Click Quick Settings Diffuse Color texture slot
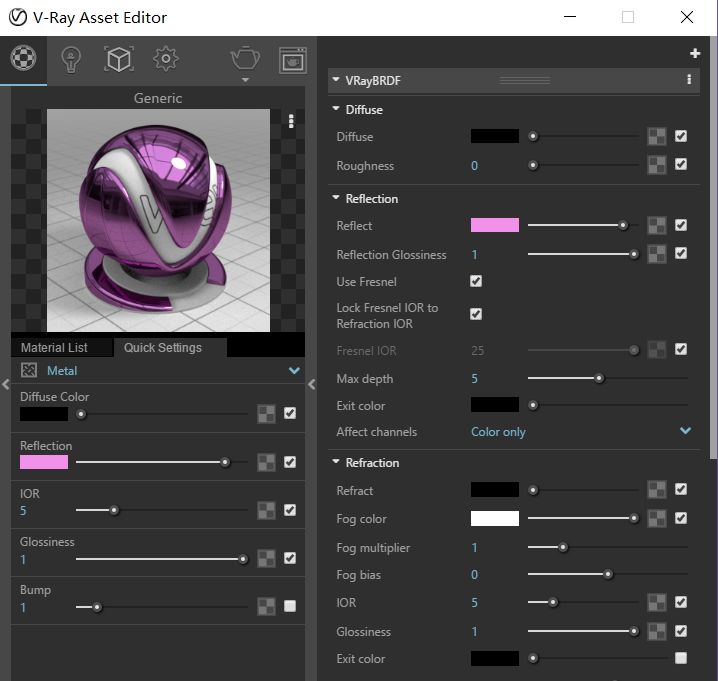 [267, 414]
